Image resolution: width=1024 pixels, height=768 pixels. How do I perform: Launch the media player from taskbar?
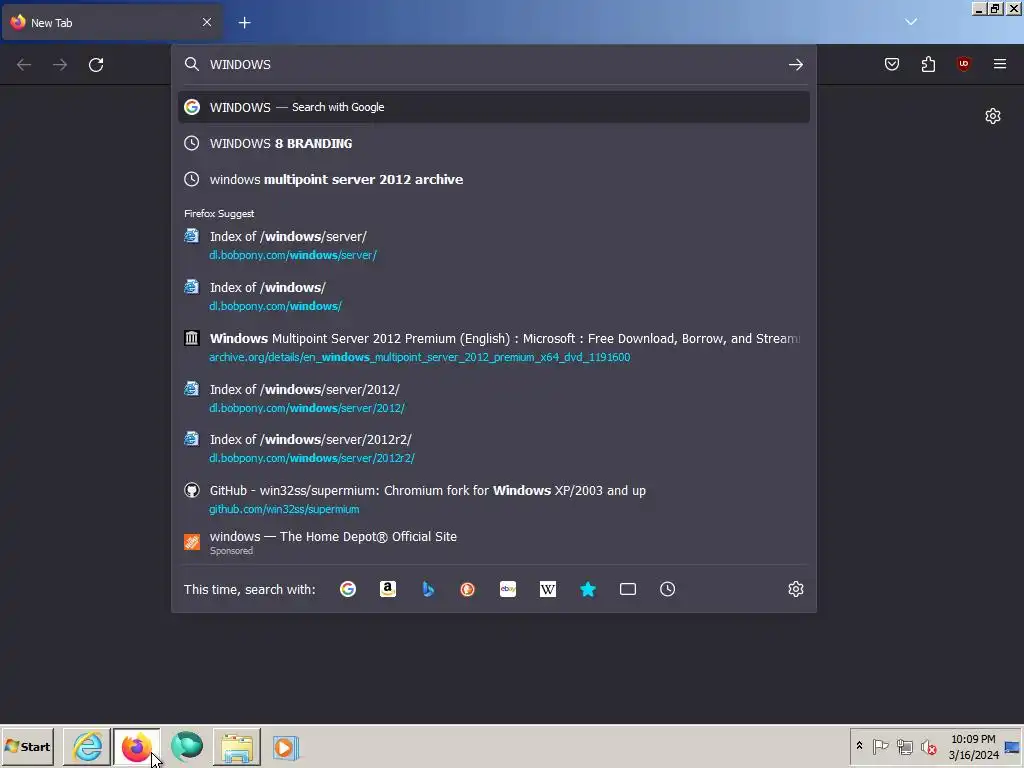click(x=286, y=746)
